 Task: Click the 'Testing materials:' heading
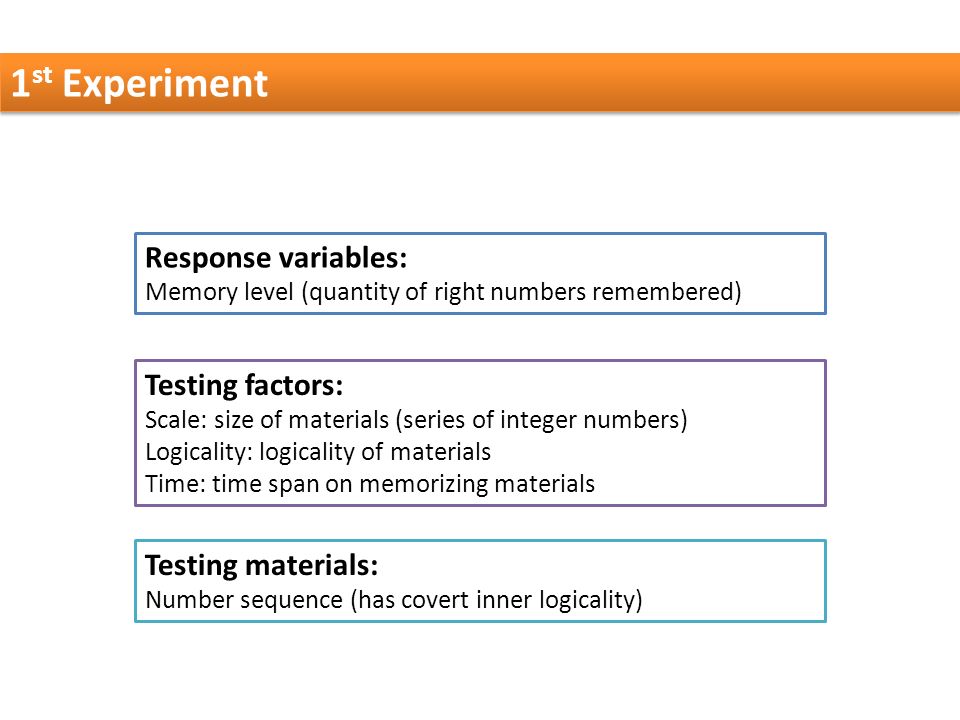tap(261, 565)
